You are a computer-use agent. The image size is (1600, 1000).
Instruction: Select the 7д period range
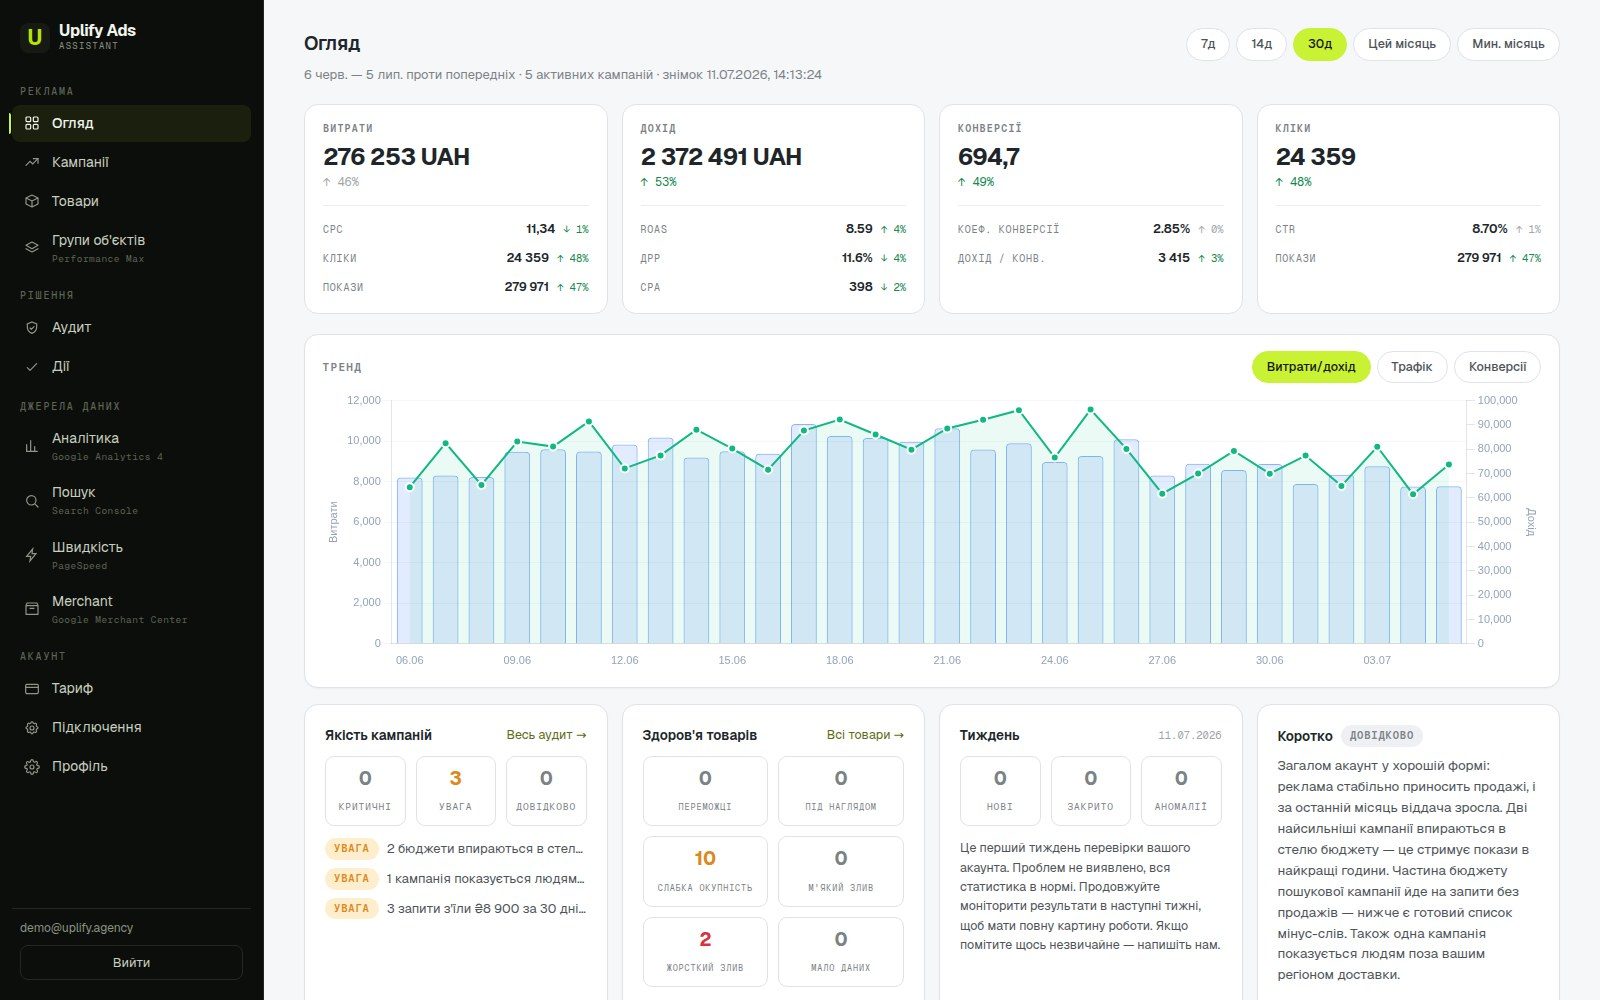pos(1208,44)
